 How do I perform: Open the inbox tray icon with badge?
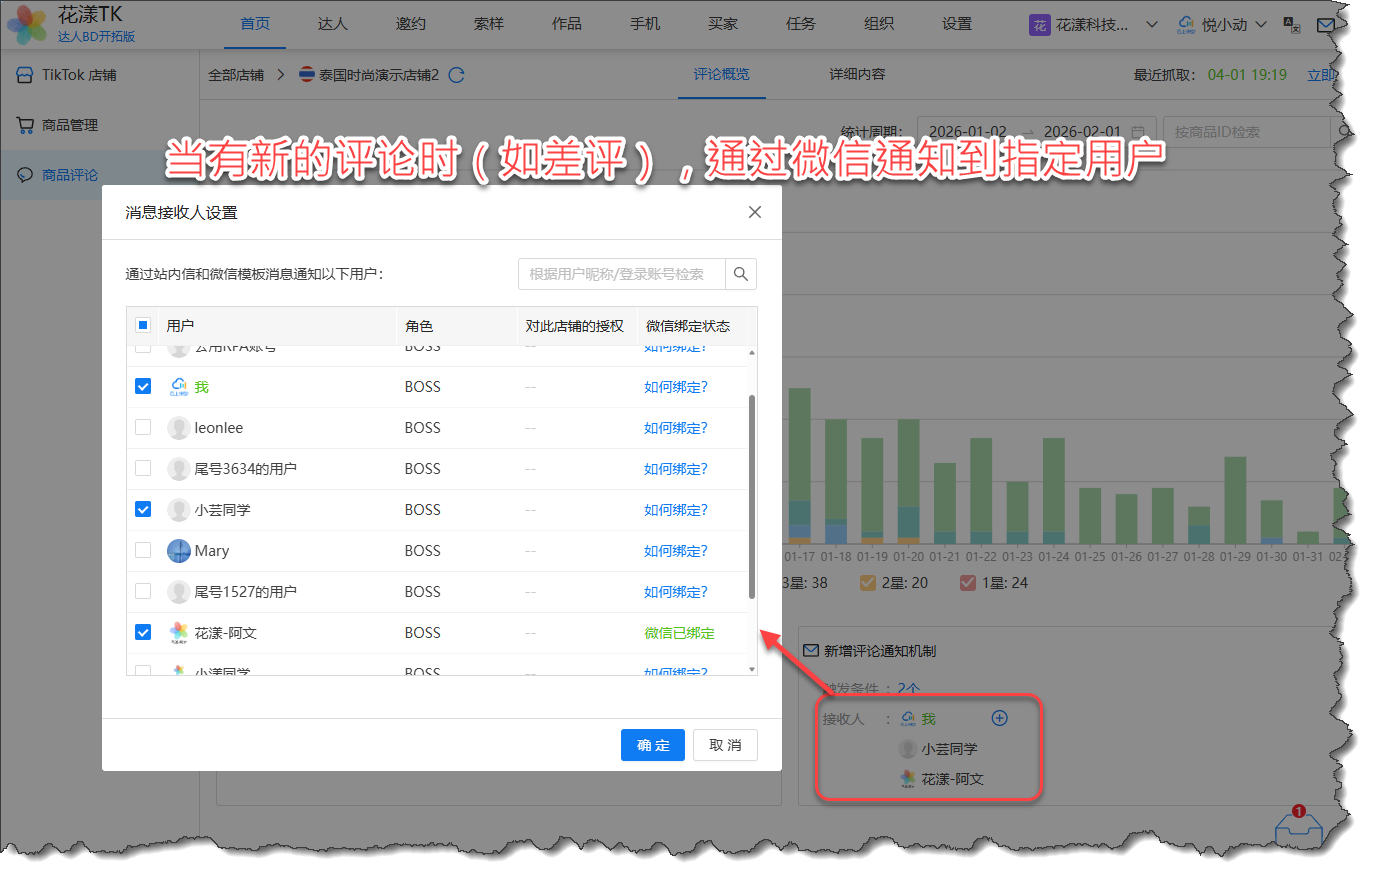tap(1298, 828)
